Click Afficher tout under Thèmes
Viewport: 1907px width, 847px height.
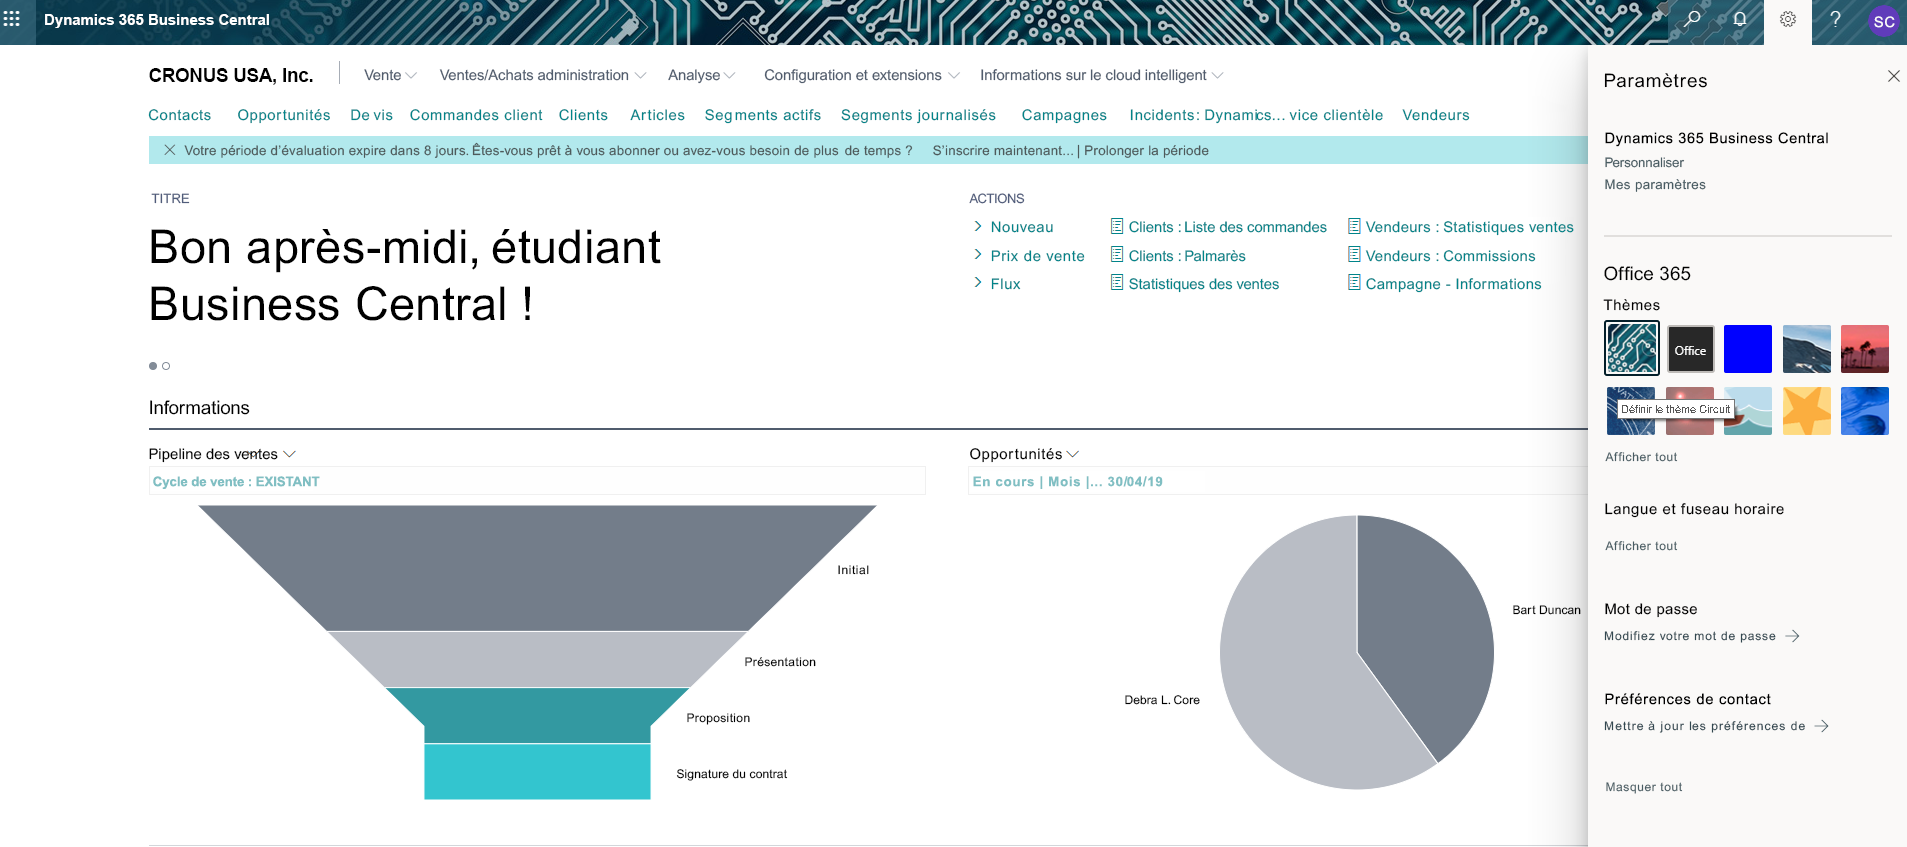coord(1641,457)
